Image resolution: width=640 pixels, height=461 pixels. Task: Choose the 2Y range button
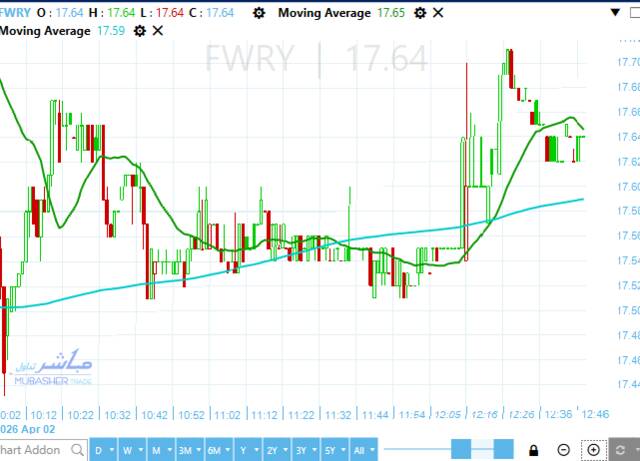(274, 450)
